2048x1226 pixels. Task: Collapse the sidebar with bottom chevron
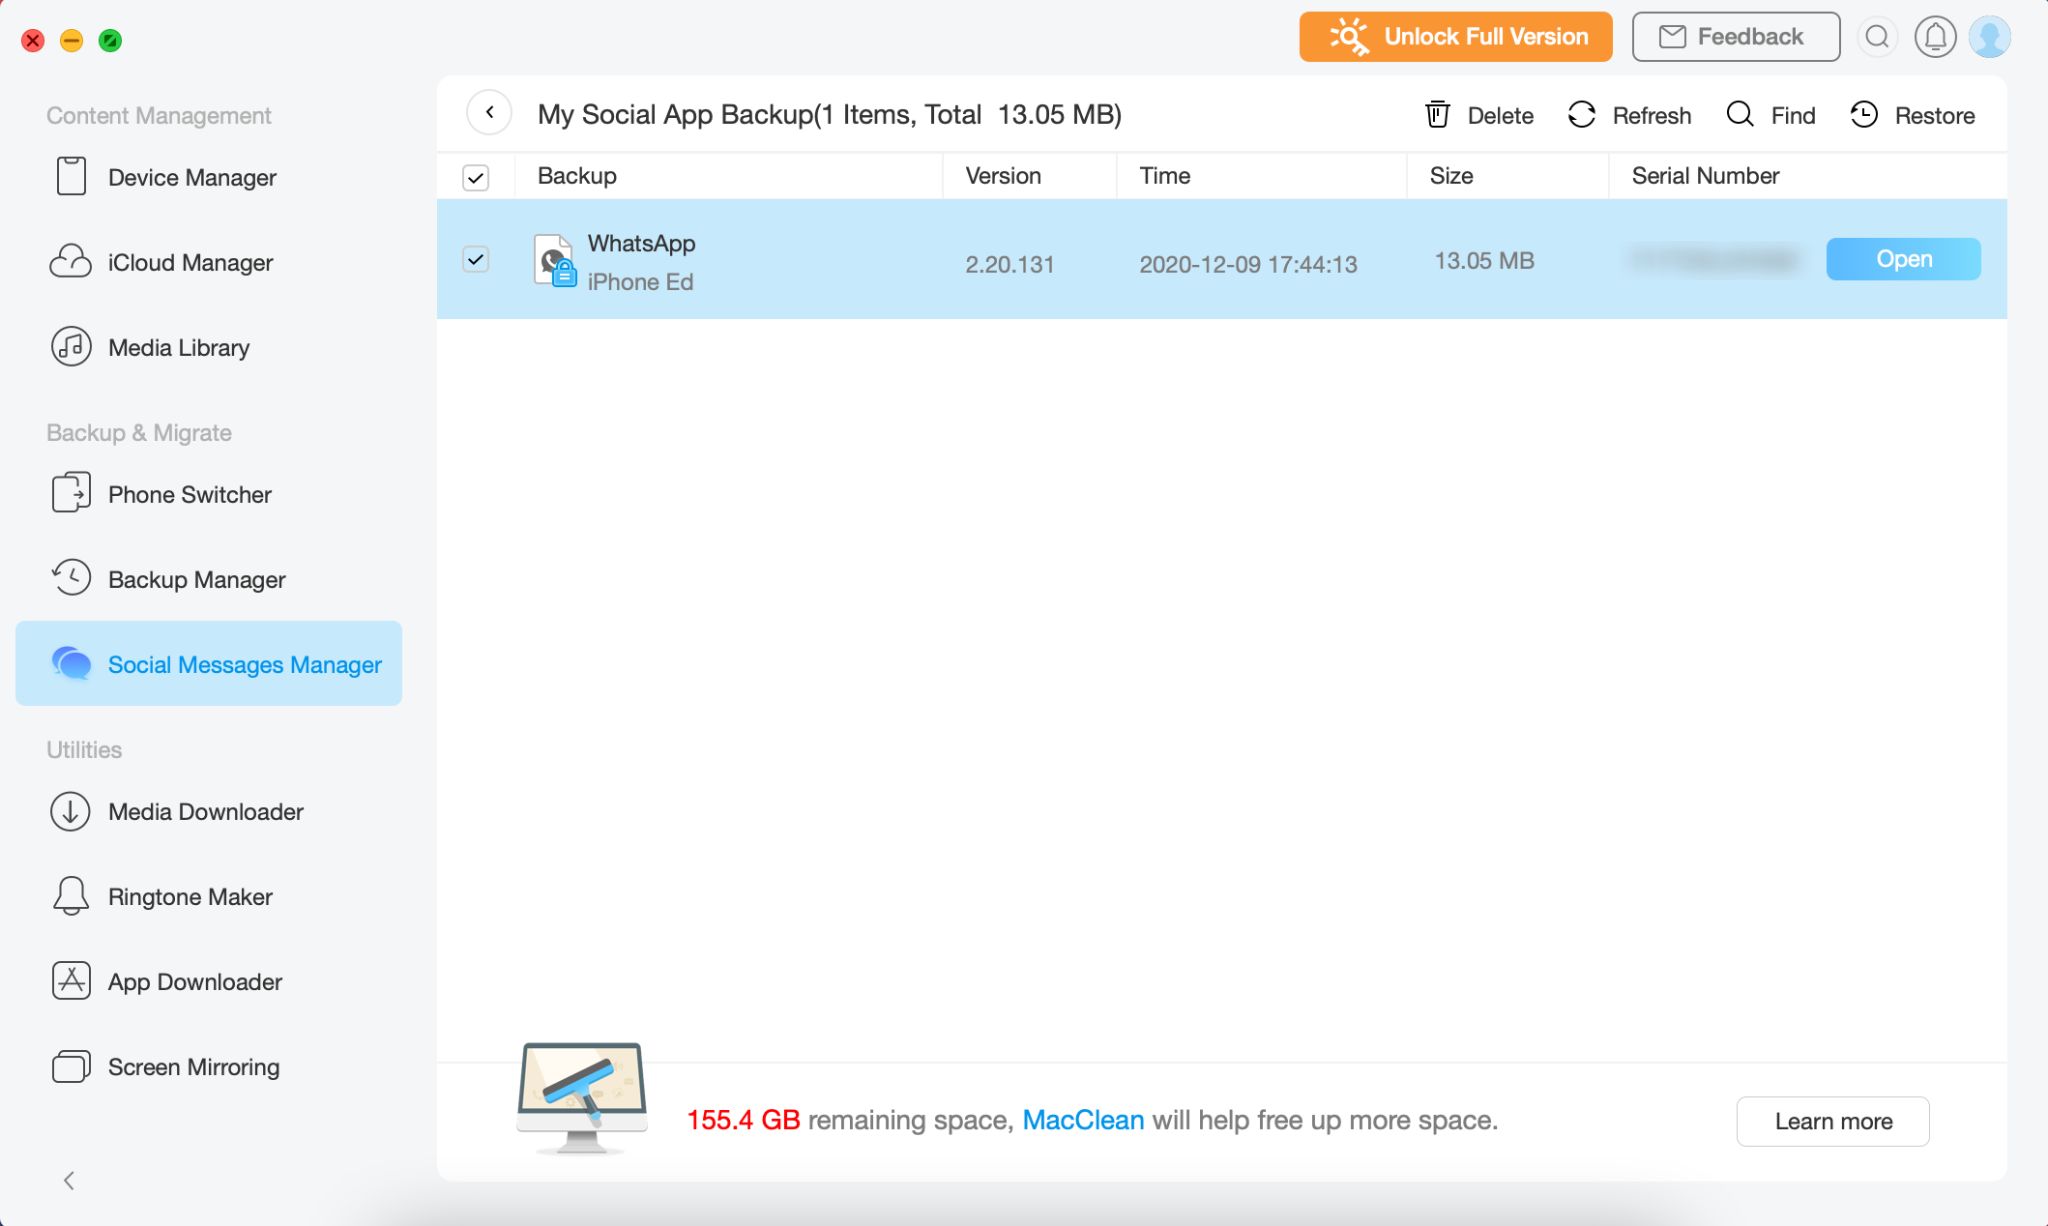click(69, 1181)
